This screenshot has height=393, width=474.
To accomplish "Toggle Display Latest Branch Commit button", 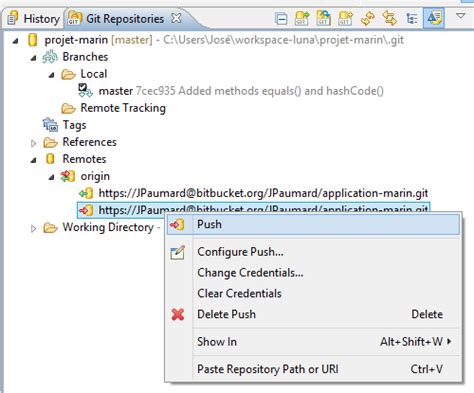I will coord(434,18).
